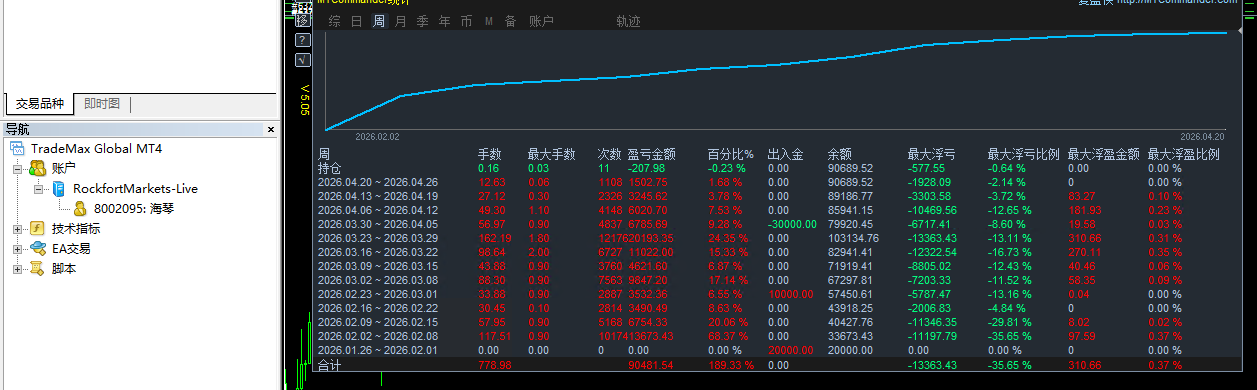
Task: Click the 最大浮亏 column header
Action: click(x=932, y=155)
